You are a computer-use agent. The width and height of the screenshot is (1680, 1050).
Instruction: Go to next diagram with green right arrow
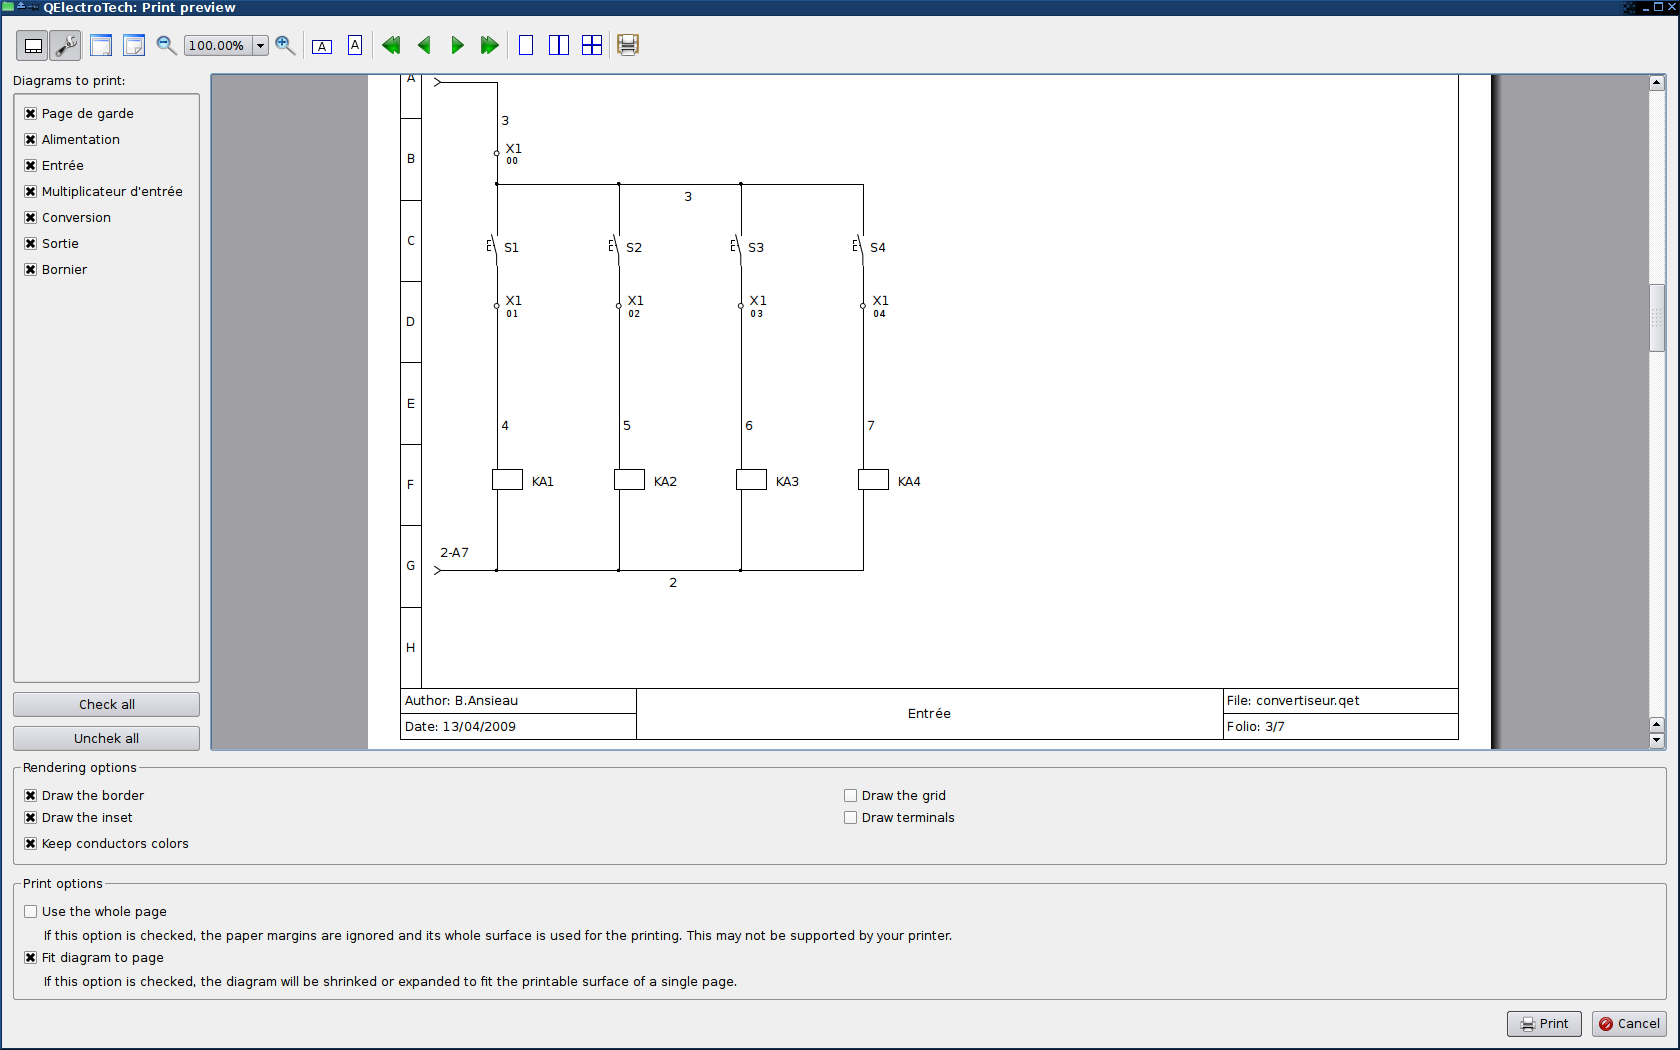pyautogui.click(x=457, y=44)
